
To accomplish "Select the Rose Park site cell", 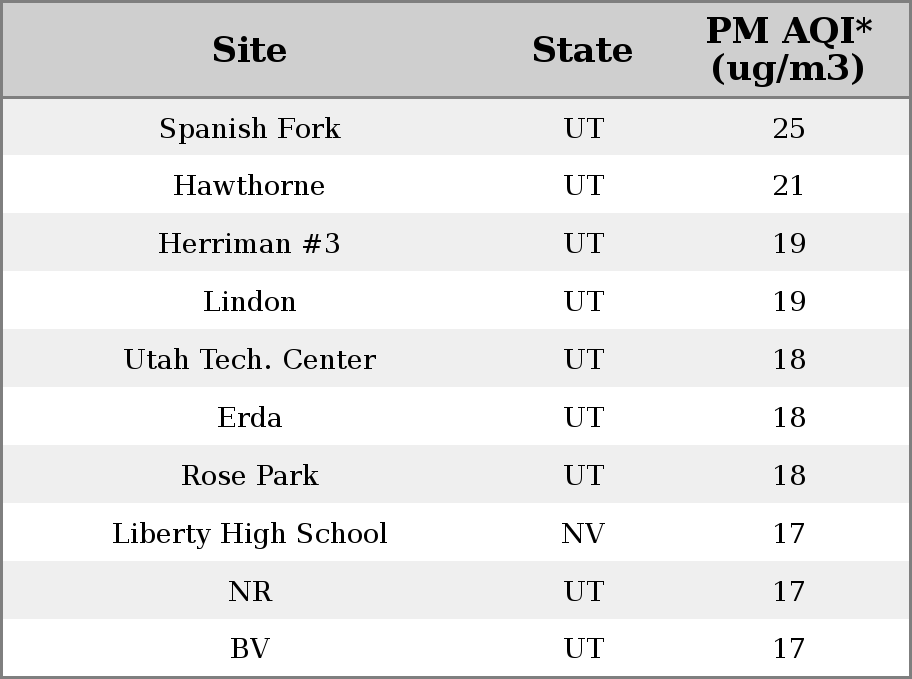I will [x=250, y=475].
